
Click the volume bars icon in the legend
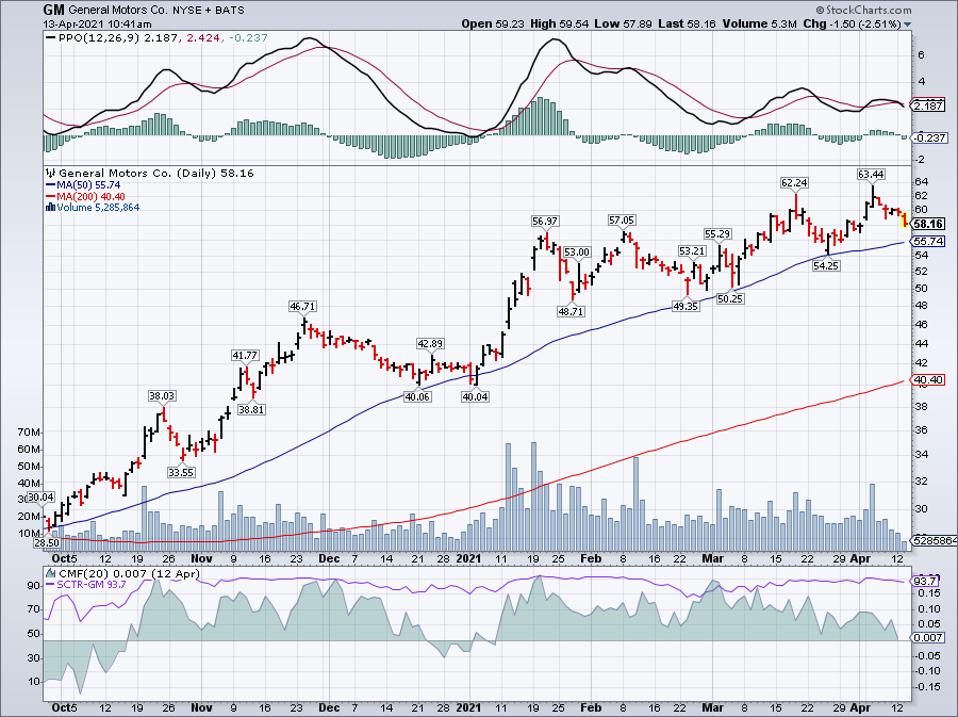tap(51, 208)
